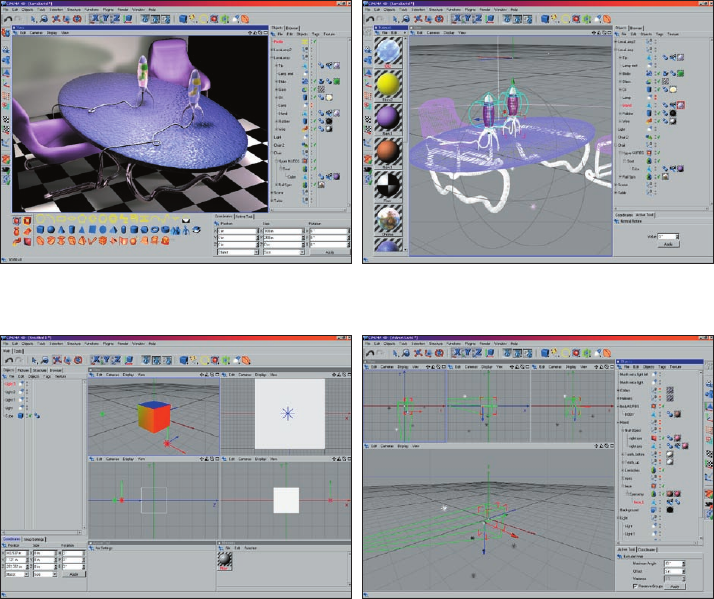This screenshot has width=714, height=599.
Task: Select material sphere thumbnail in cube scene window
Action: point(224,560)
